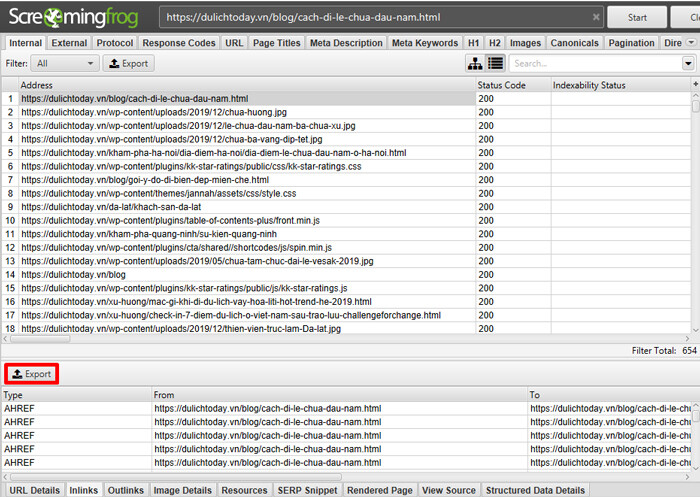Screen dimensions: 700x497
Task: Open the Canonicals tab
Action: [574, 43]
